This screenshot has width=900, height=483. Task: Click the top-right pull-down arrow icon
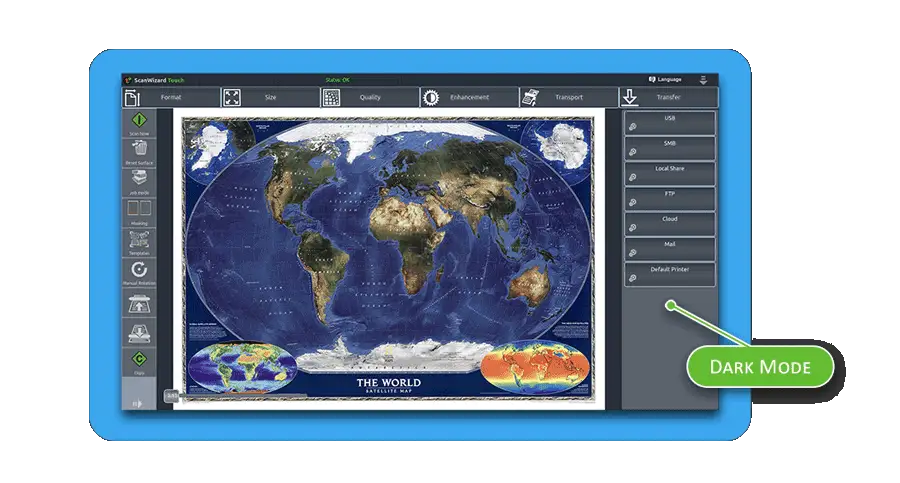coord(703,80)
